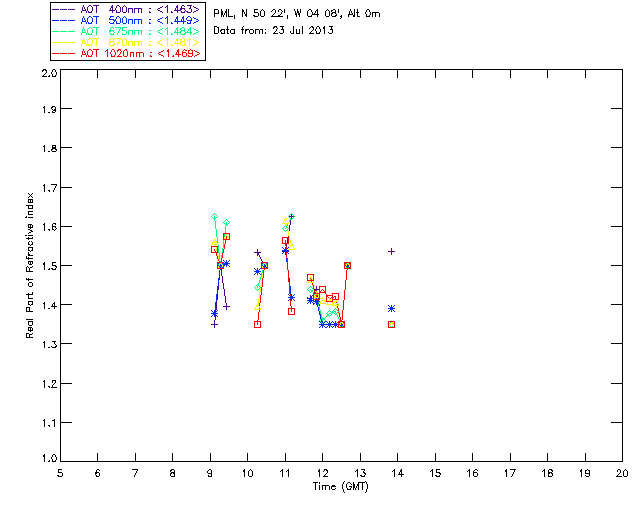
Task: Click the x-axis tick label '16'
Action: (473, 473)
